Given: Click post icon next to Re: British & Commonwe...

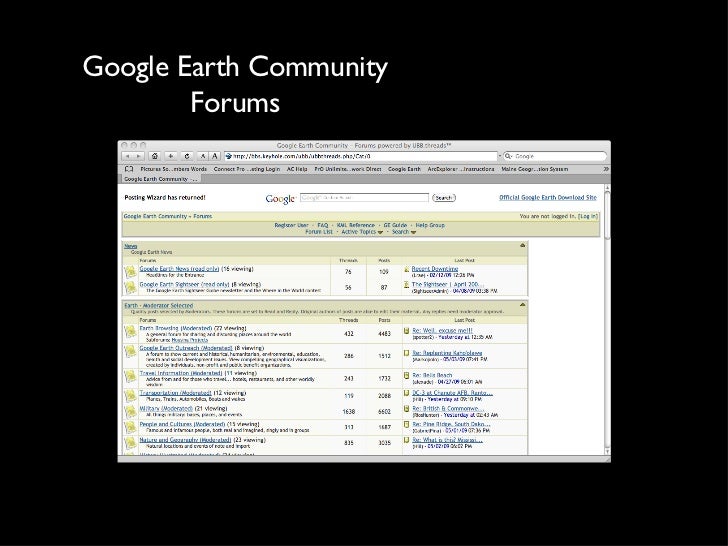Looking at the screenshot, I should (x=407, y=409).
